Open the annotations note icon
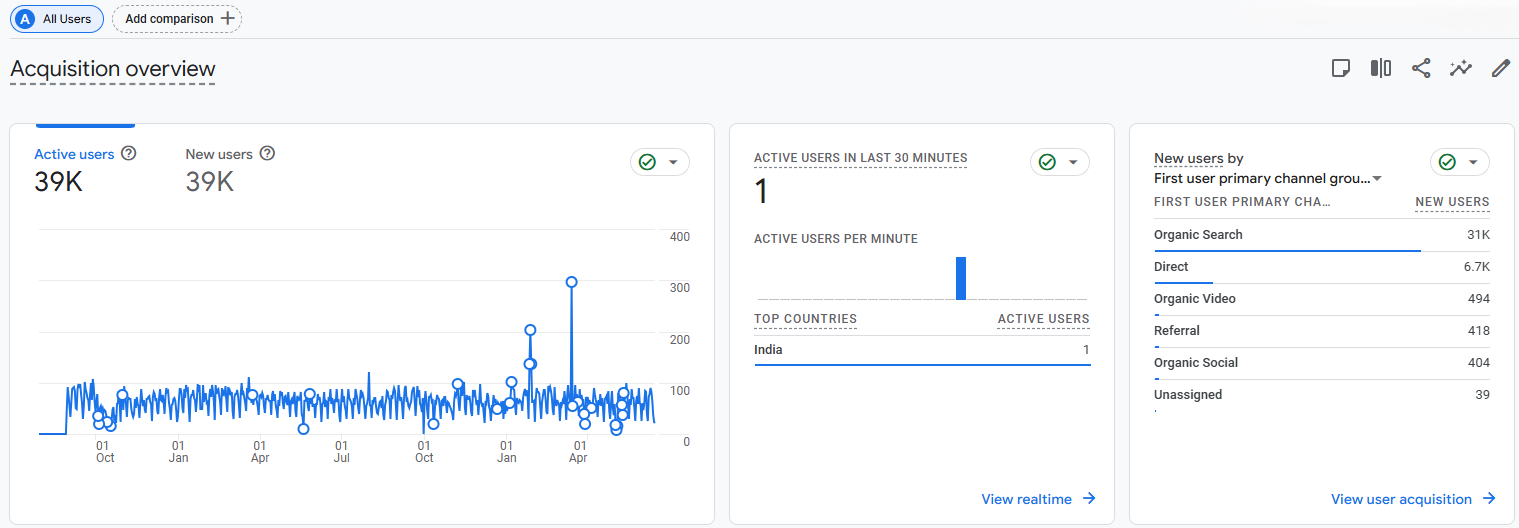 (1341, 68)
